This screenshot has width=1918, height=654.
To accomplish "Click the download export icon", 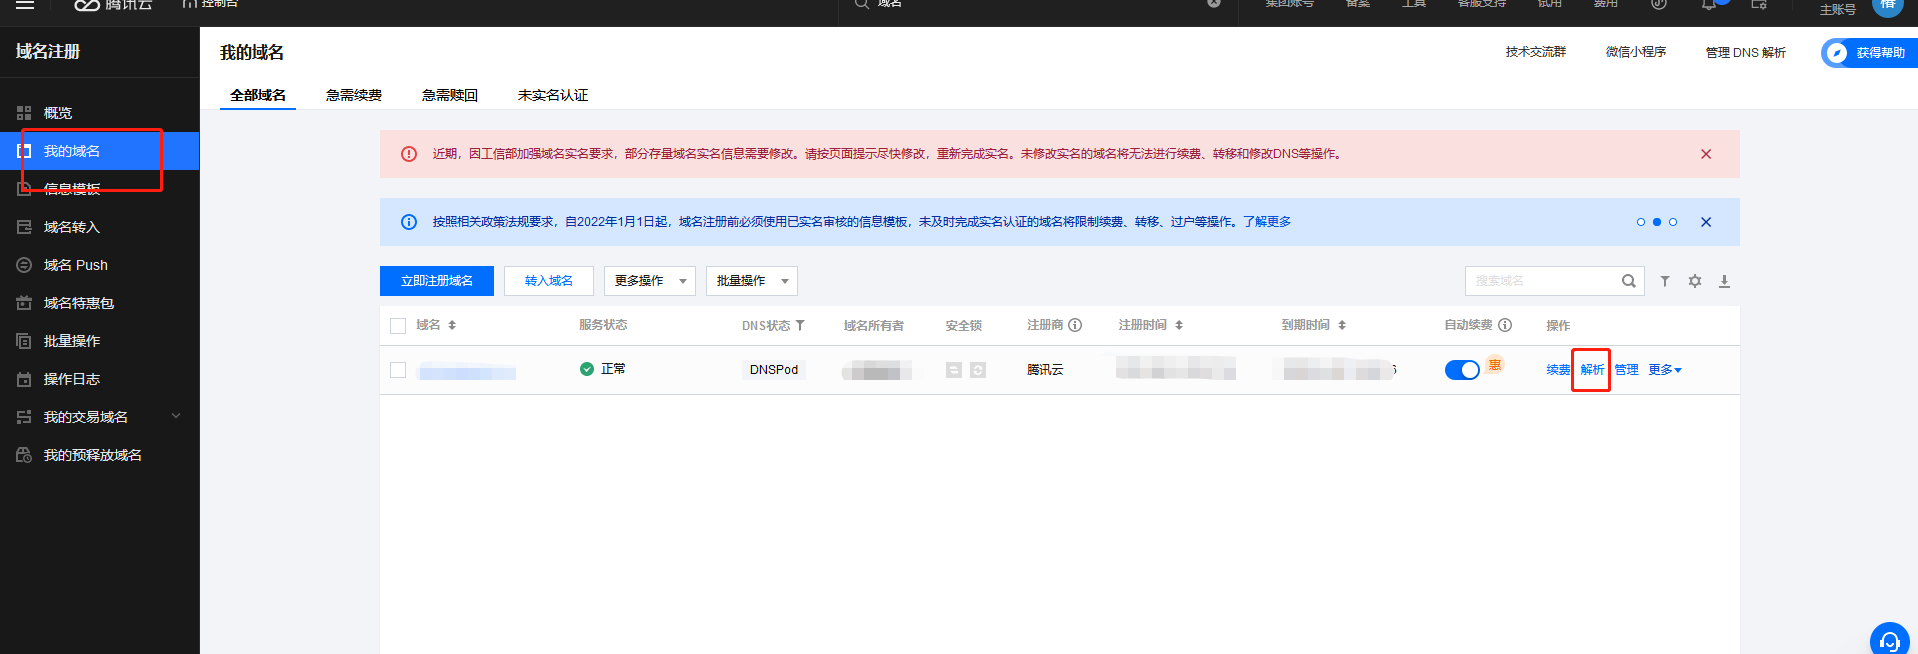I will pos(1724,282).
